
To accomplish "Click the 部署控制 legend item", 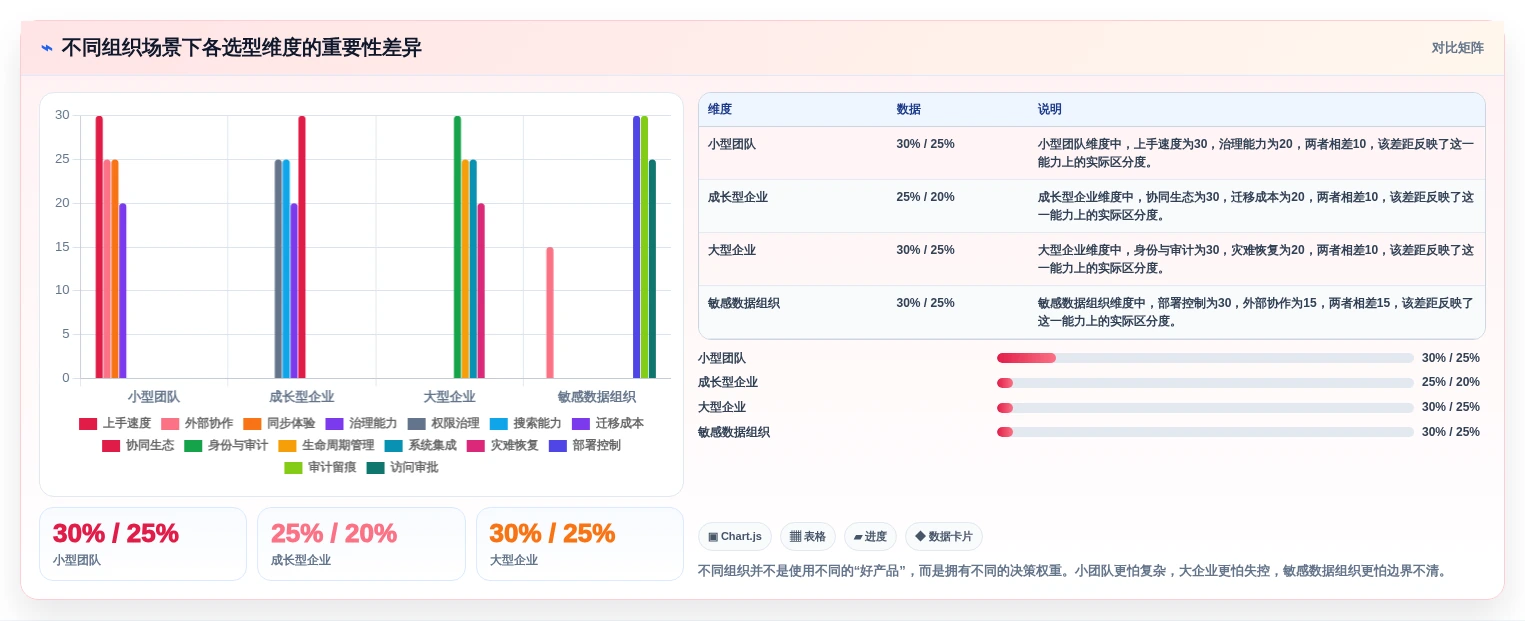I will pos(585,445).
